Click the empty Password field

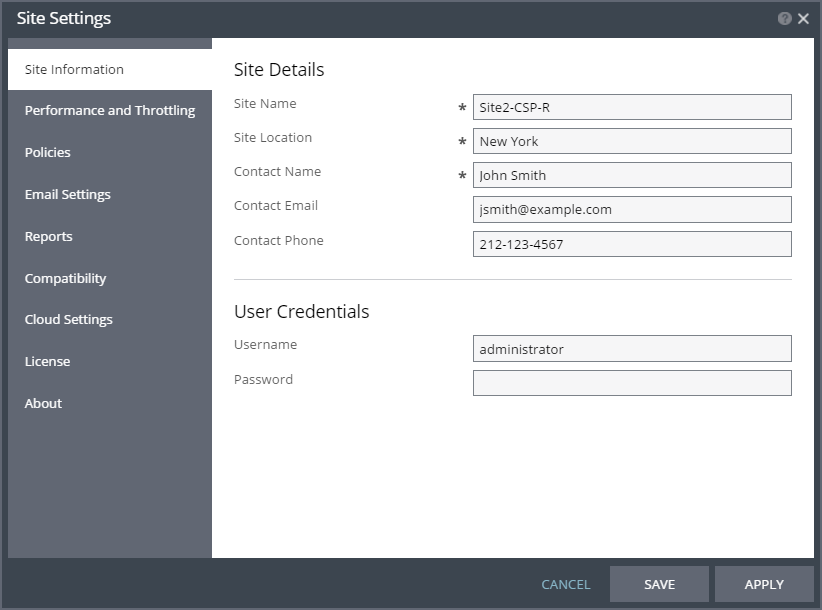[632, 383]
